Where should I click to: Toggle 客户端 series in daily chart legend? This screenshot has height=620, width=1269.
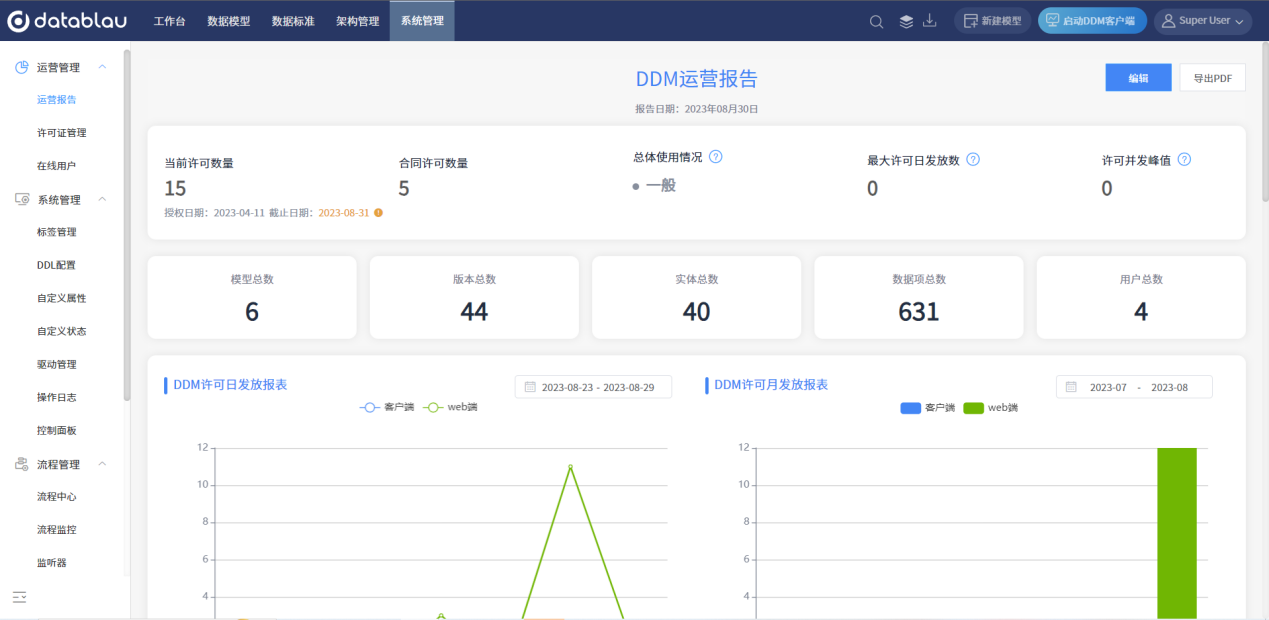pos(387,407)
